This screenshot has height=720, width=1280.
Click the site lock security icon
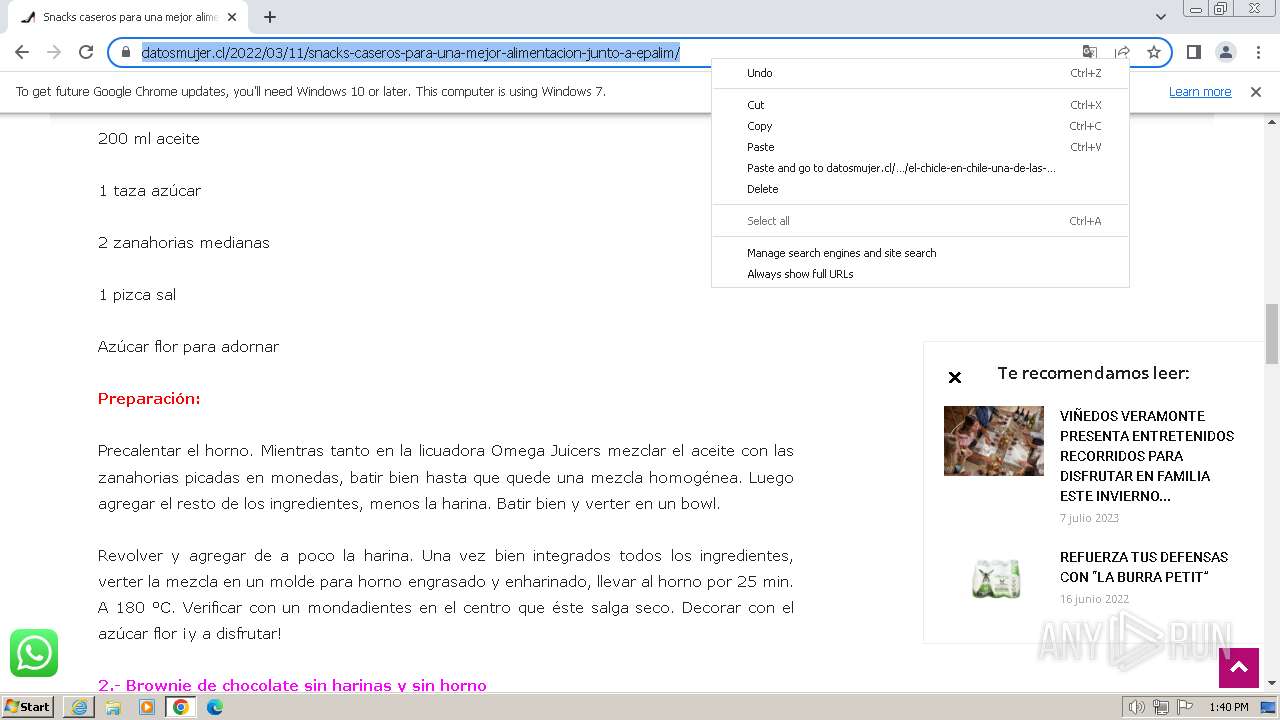coord(126,52)
